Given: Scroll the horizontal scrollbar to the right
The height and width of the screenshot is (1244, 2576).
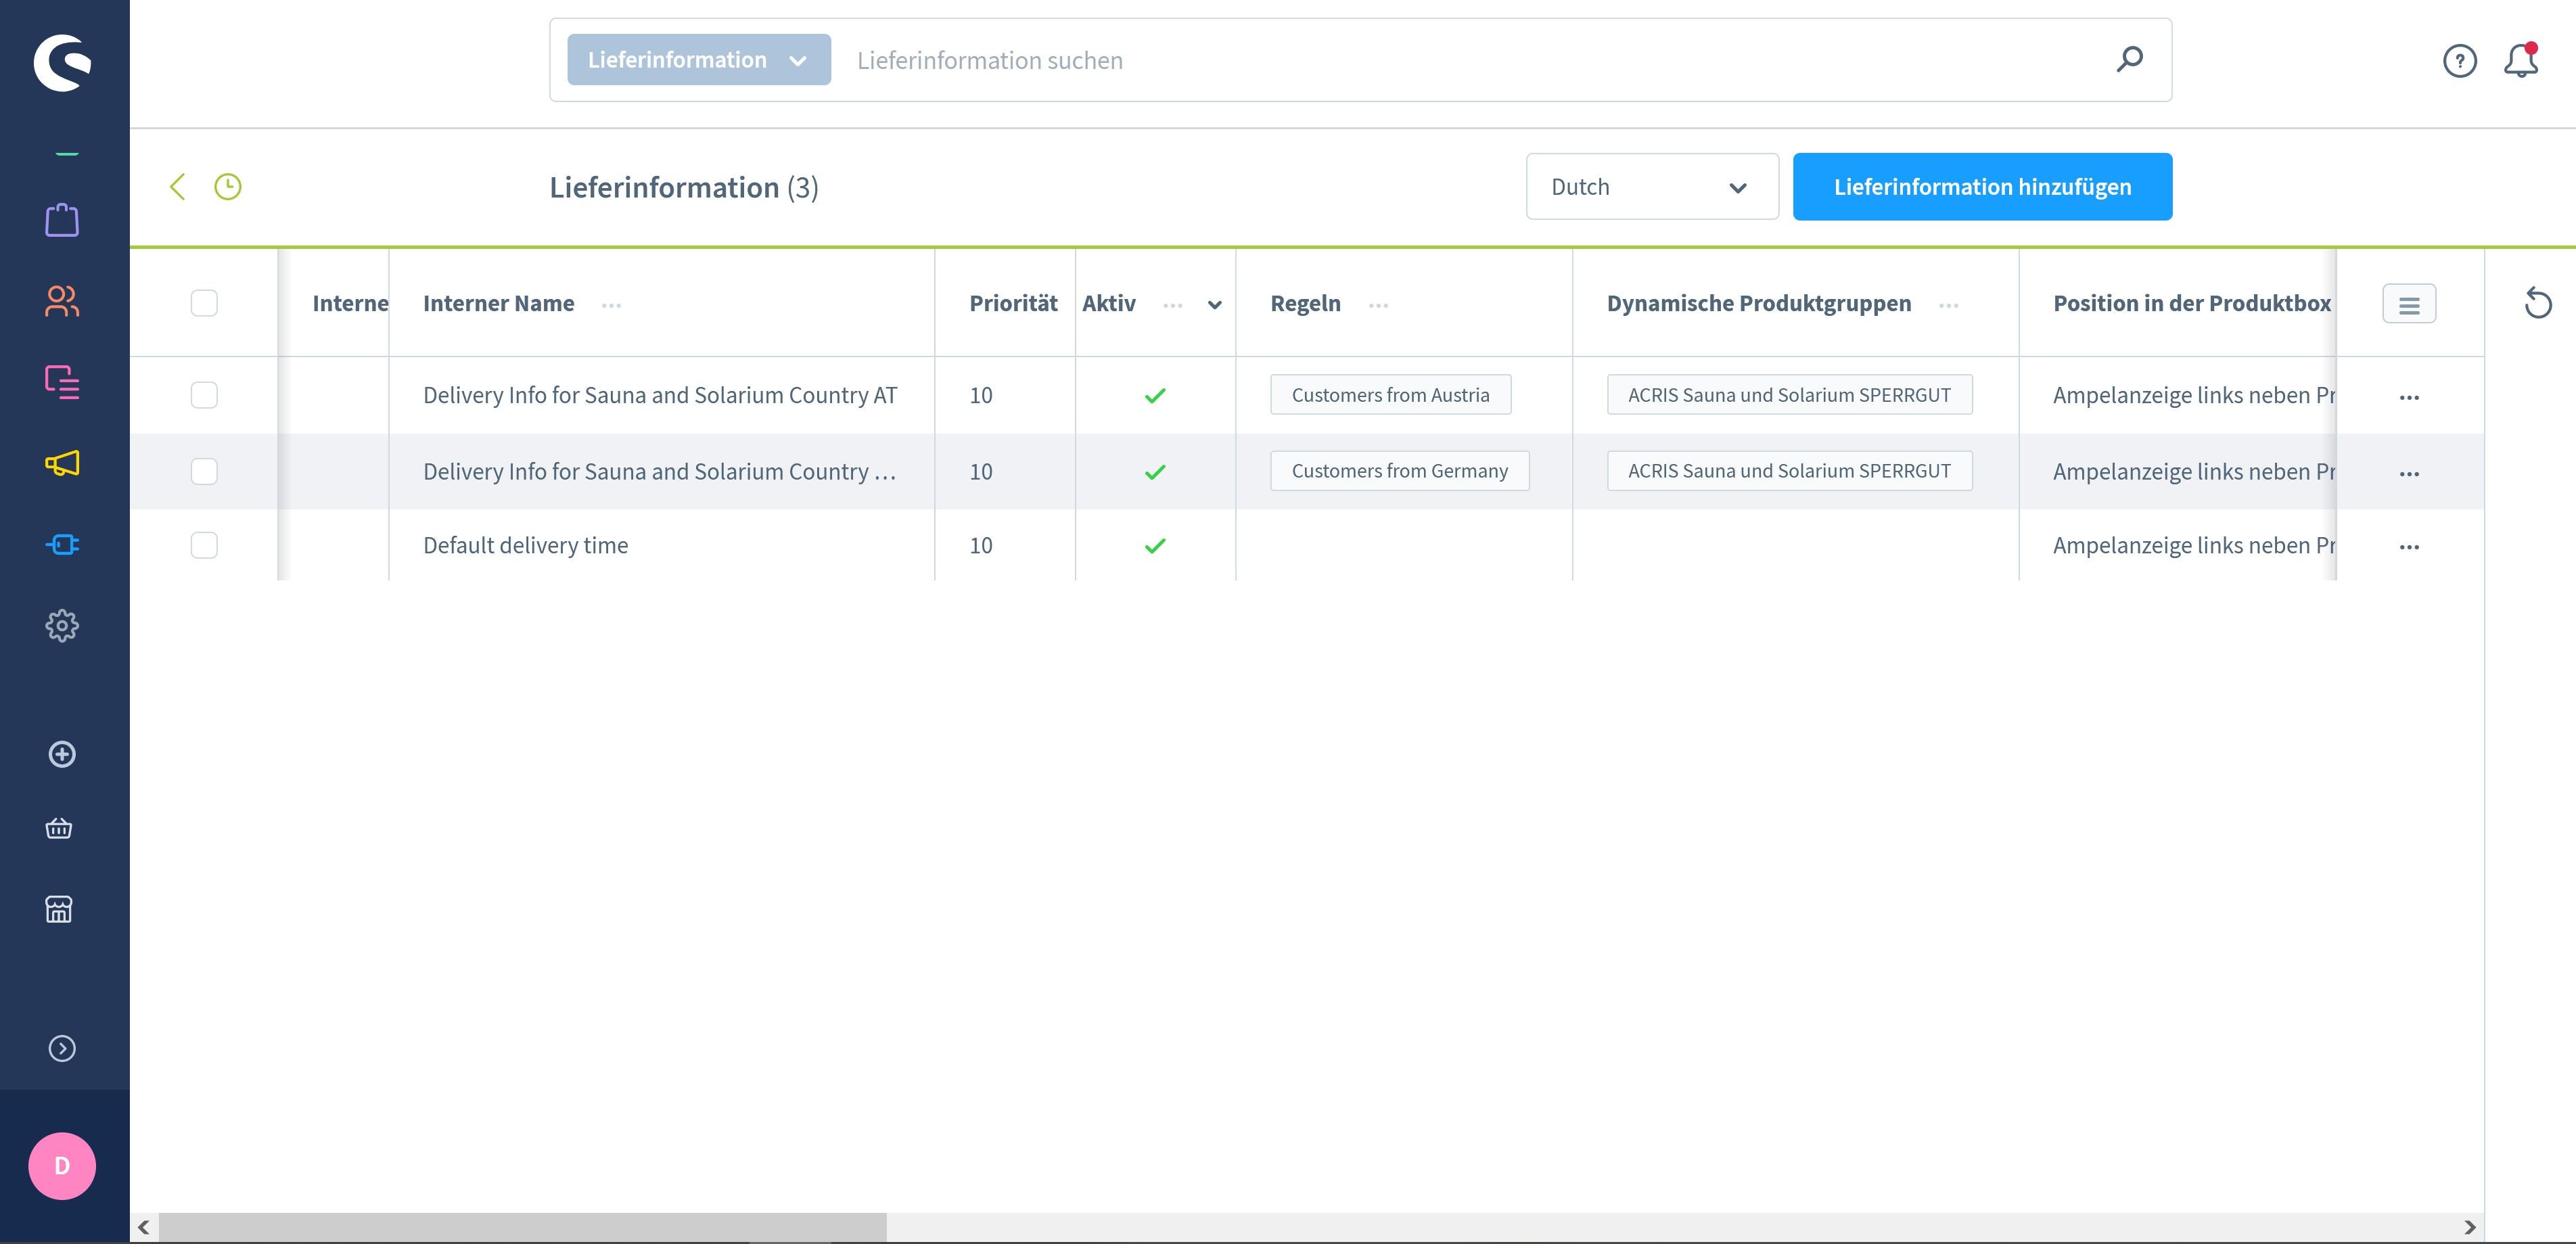Looking at the screenshot, I should (x=2471, y=1226).
